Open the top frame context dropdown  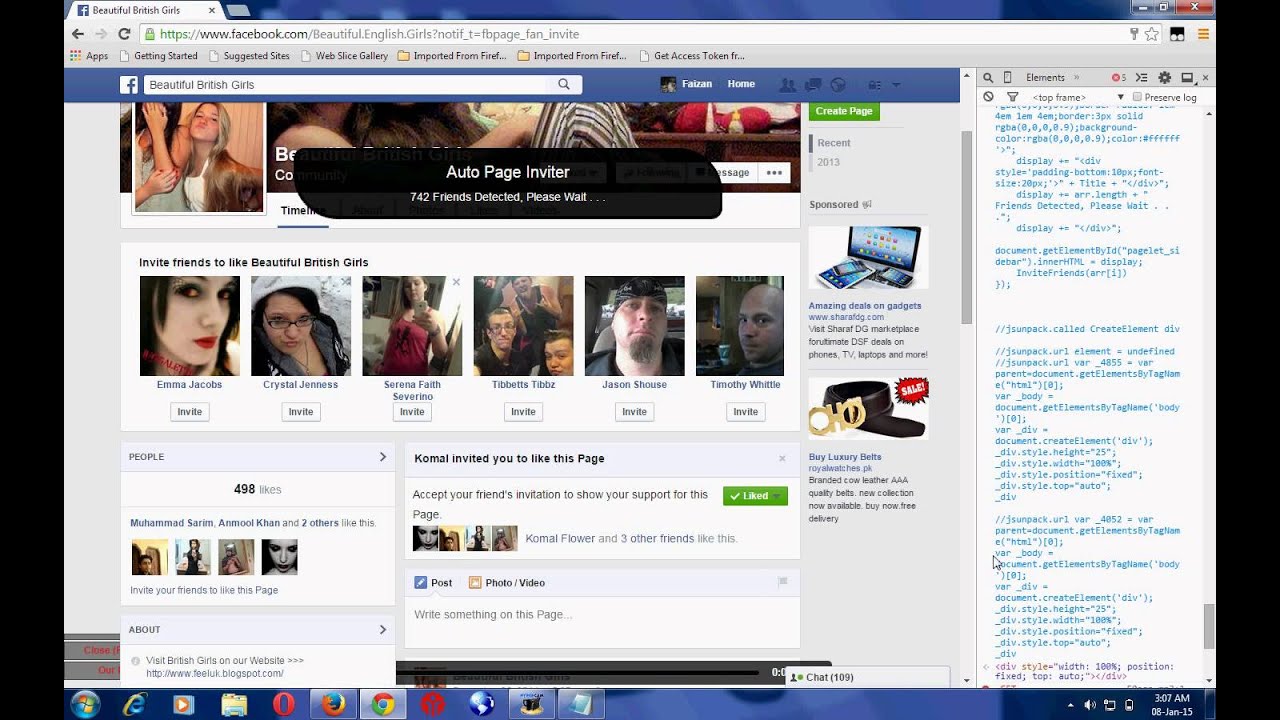pos(1078,97)
